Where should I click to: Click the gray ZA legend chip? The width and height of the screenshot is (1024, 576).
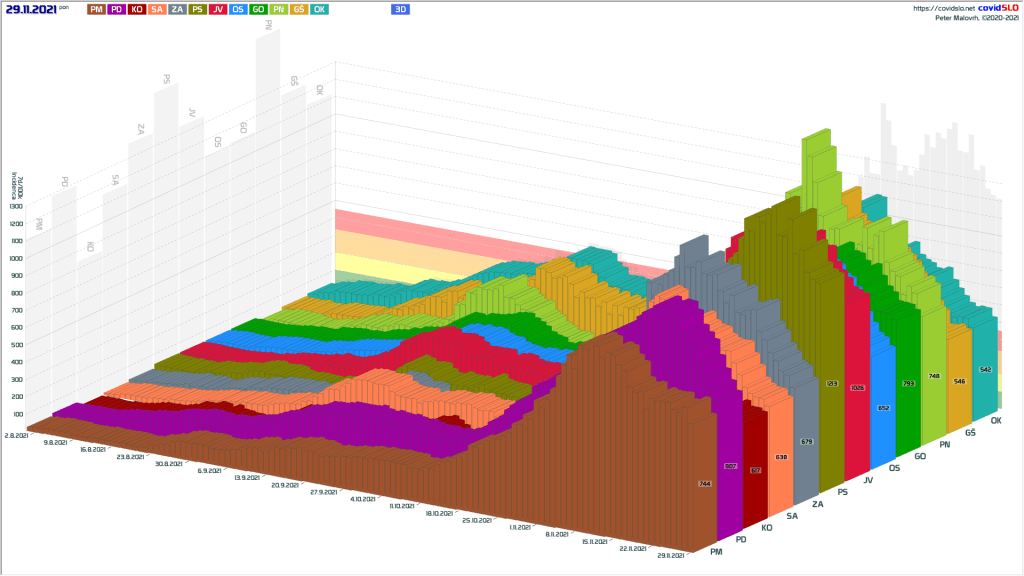click(x=177, y=9)
